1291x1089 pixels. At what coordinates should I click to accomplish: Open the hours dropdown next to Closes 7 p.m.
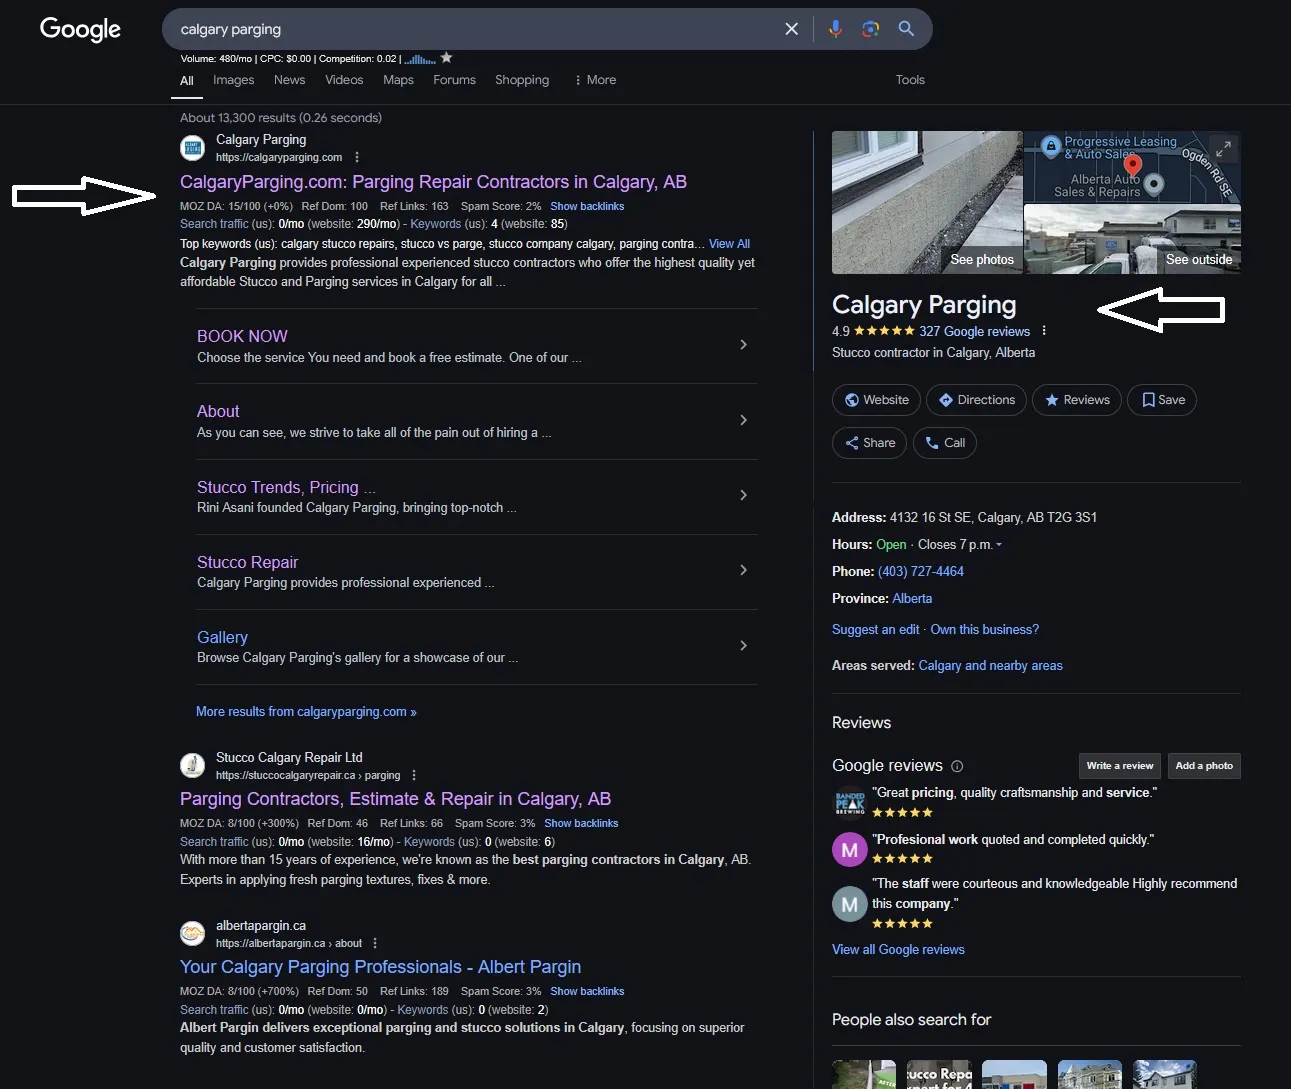pos(998,545)
